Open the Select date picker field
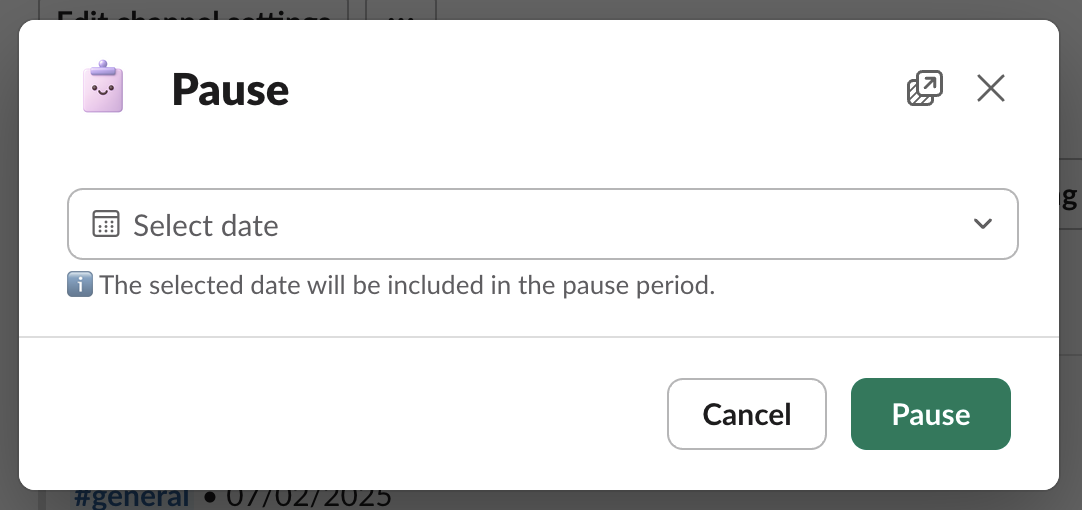Image resolution: width=1082 pixels, height=510 pixels. pos(542,224)
